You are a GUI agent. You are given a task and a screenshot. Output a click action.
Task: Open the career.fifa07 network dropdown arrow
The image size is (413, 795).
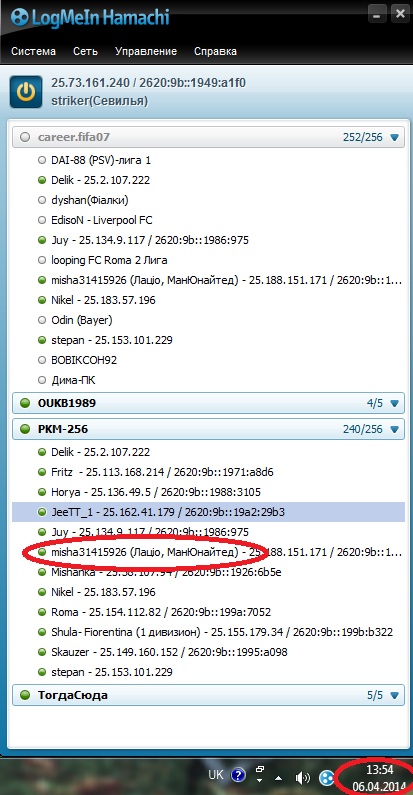(395, 137)
